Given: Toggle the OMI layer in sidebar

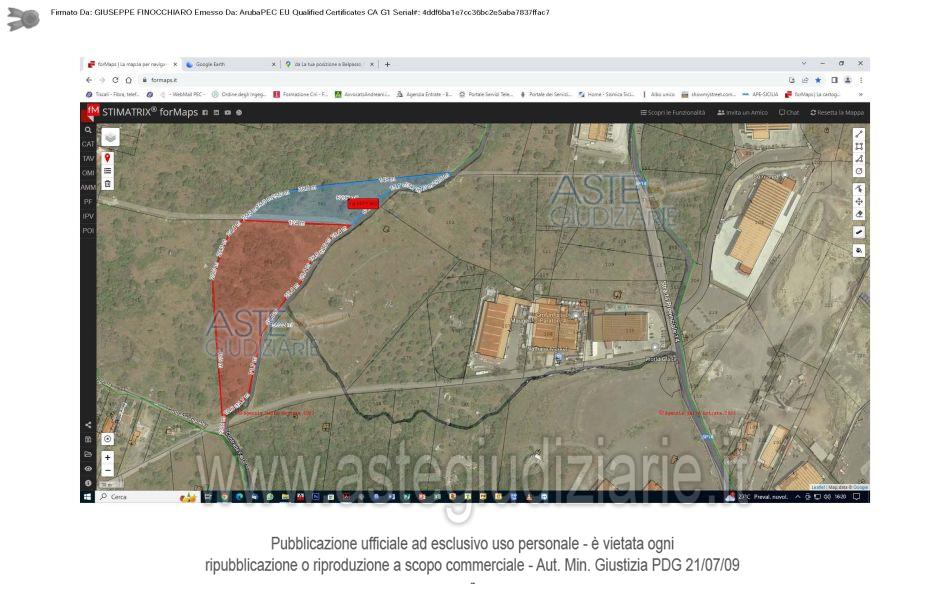Looking at the screenshot, I should tap(88, 173).
